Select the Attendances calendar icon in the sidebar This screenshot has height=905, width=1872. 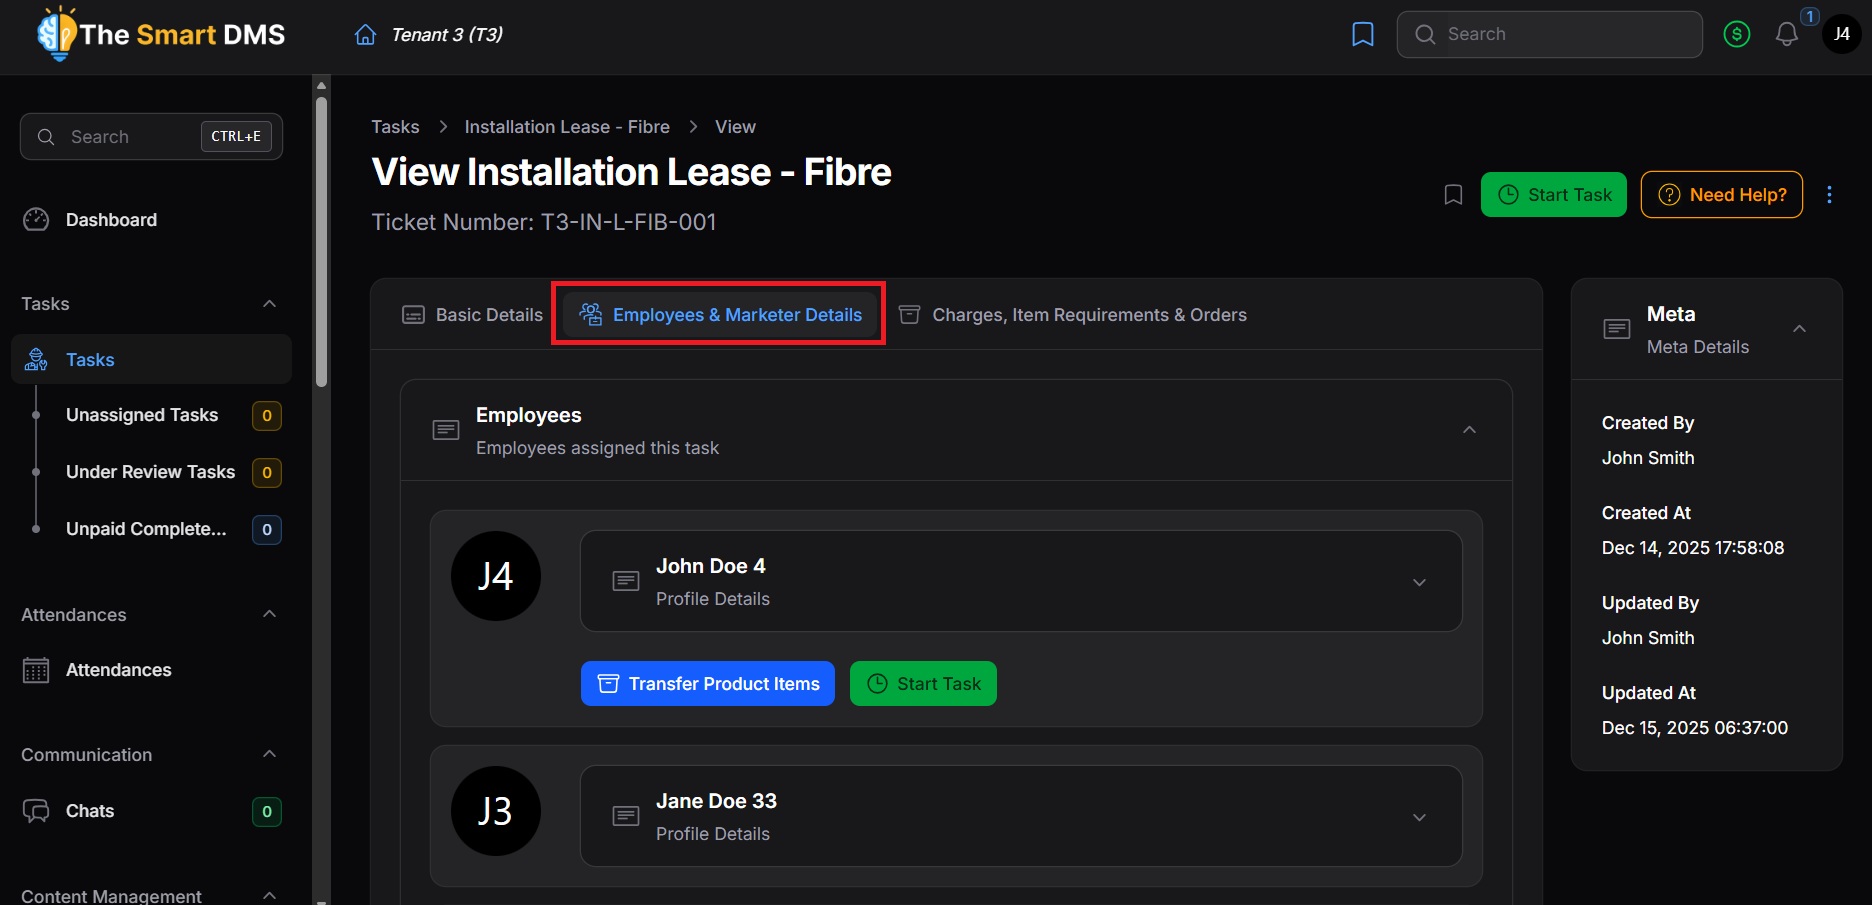pos(36,670)
